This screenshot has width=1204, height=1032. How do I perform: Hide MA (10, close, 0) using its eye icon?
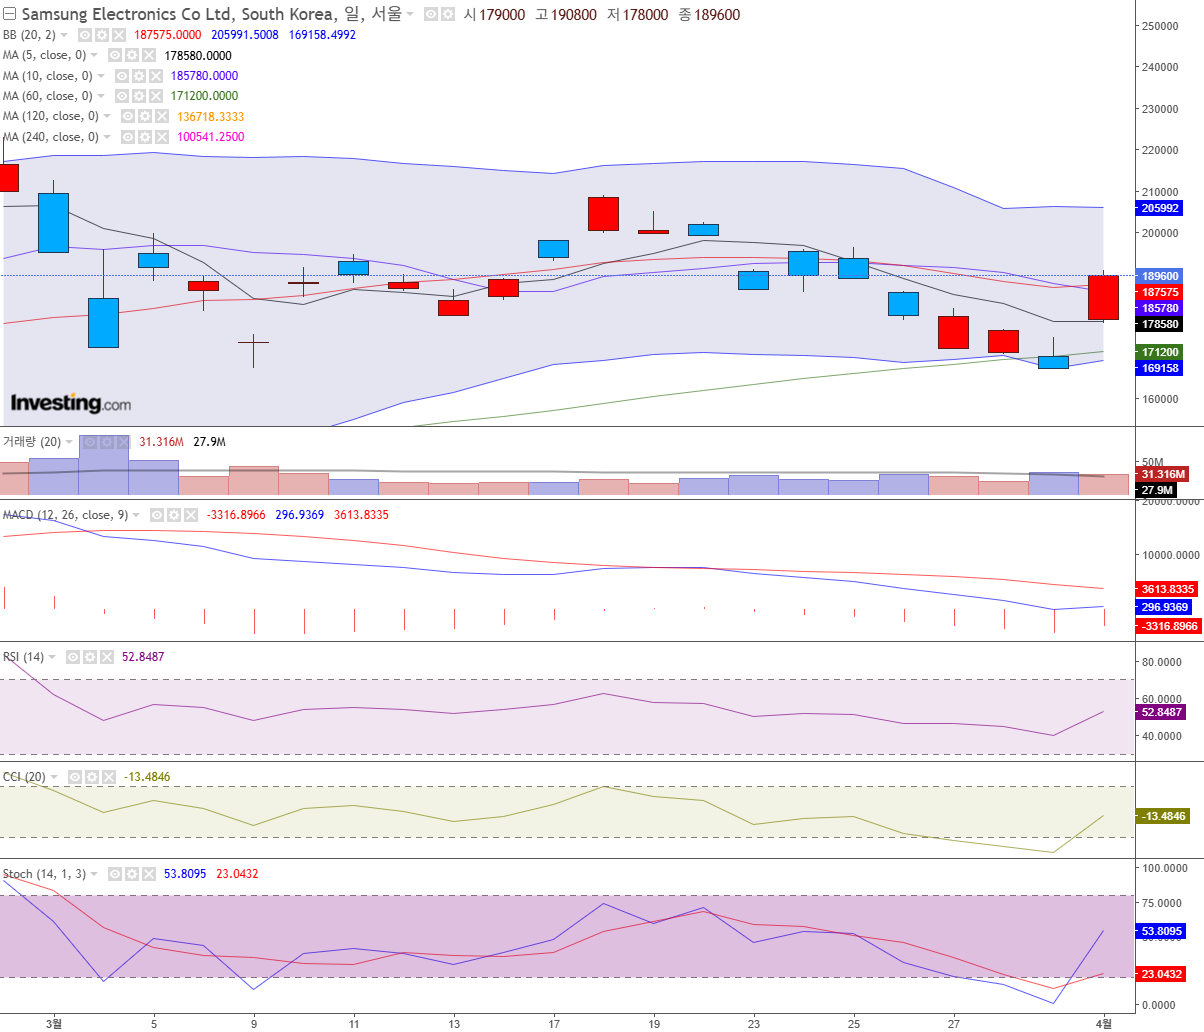click(x=122, y=75)
